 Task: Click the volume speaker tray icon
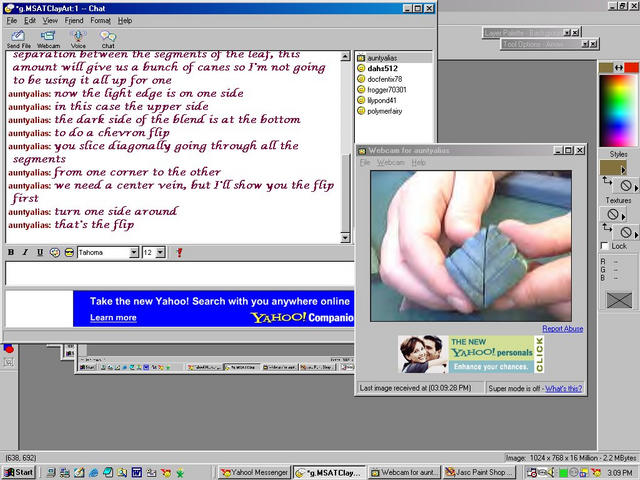(x=551, y=473)
